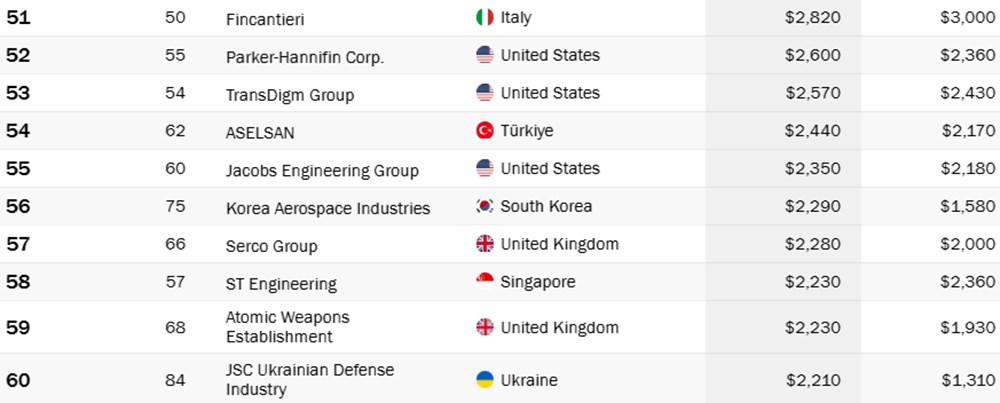Open the Korea Aerospace Industries entry
Screen dimensions: 1000x403
coord(327,209)
